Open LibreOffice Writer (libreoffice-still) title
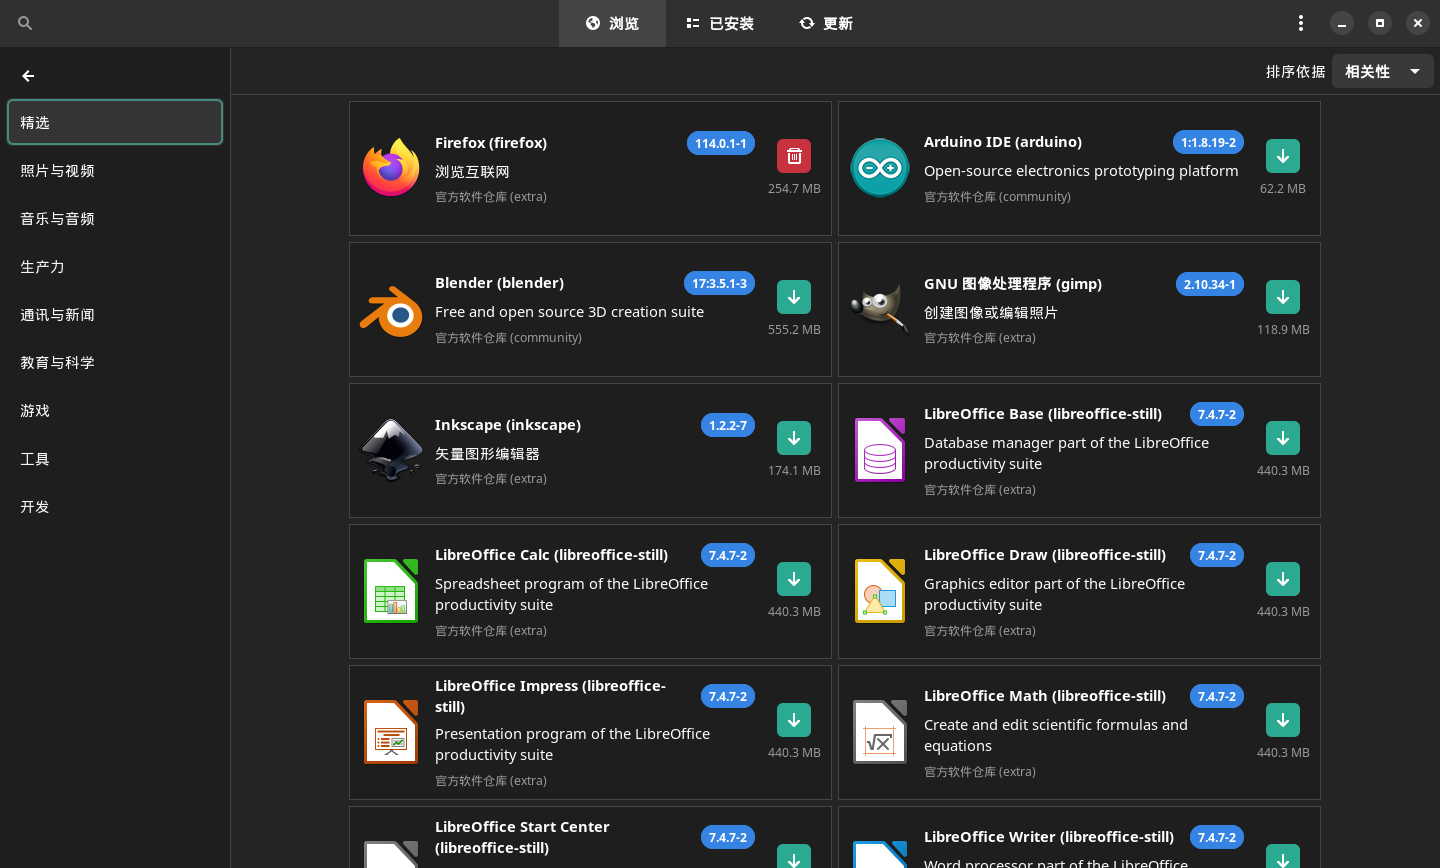 [1049, 837]
